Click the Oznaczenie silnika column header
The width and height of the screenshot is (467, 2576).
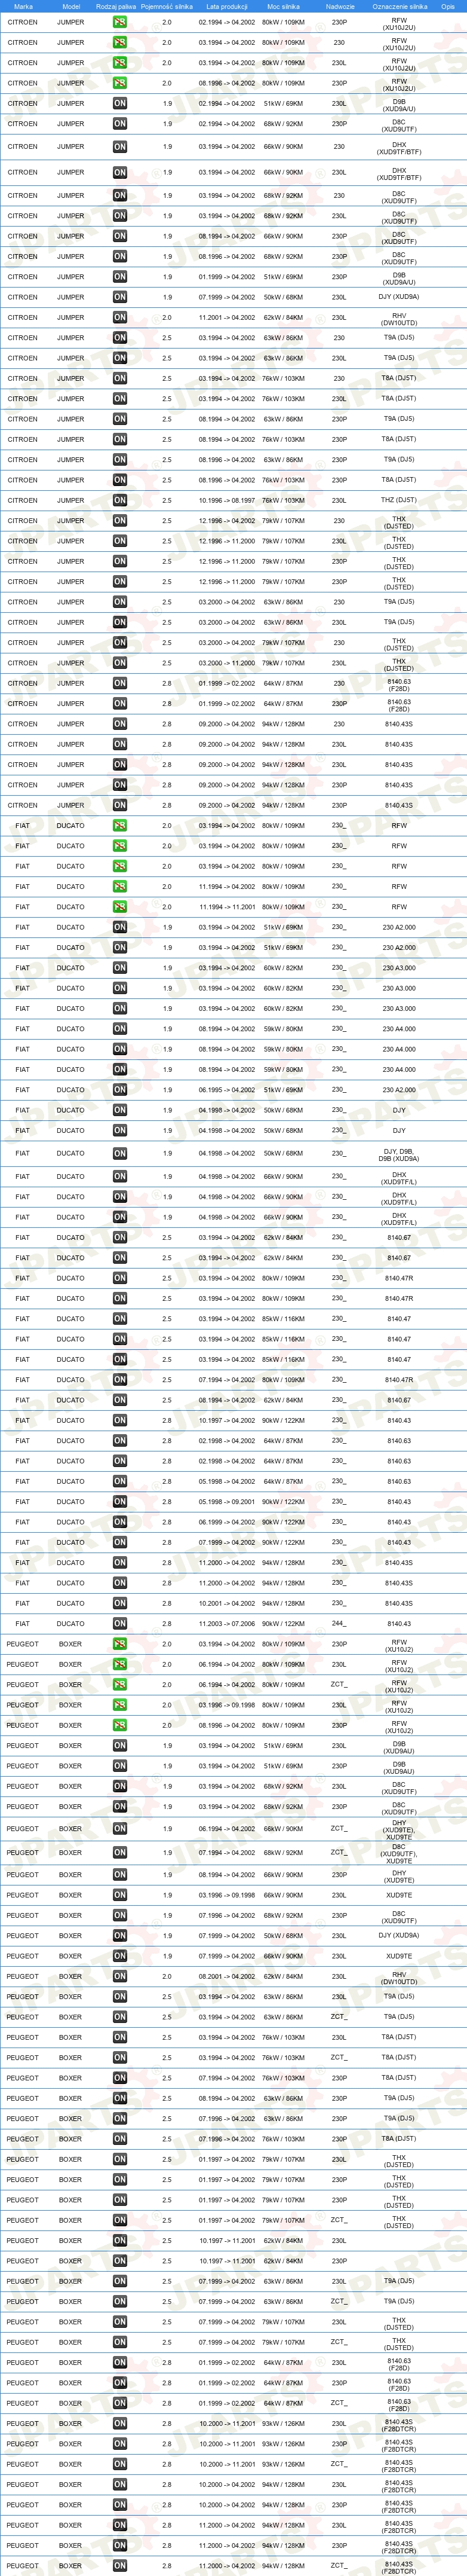coord(400,6)
